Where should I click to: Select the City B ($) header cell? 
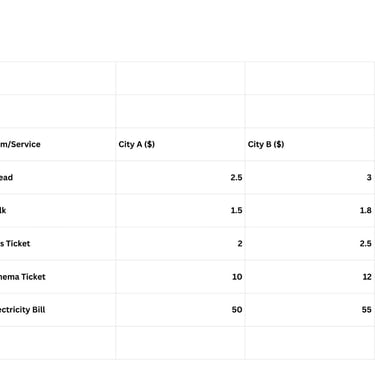(310, 144)
